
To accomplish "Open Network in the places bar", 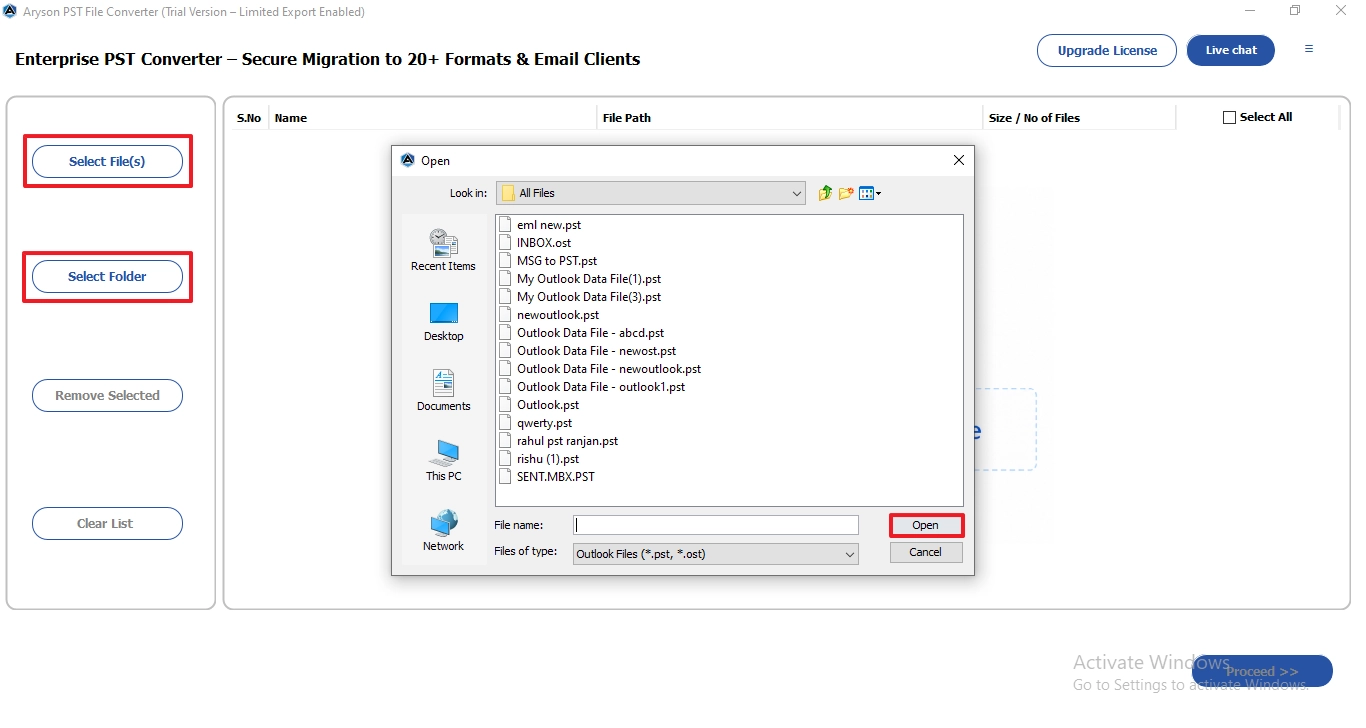I will click(x=443, y=531).
